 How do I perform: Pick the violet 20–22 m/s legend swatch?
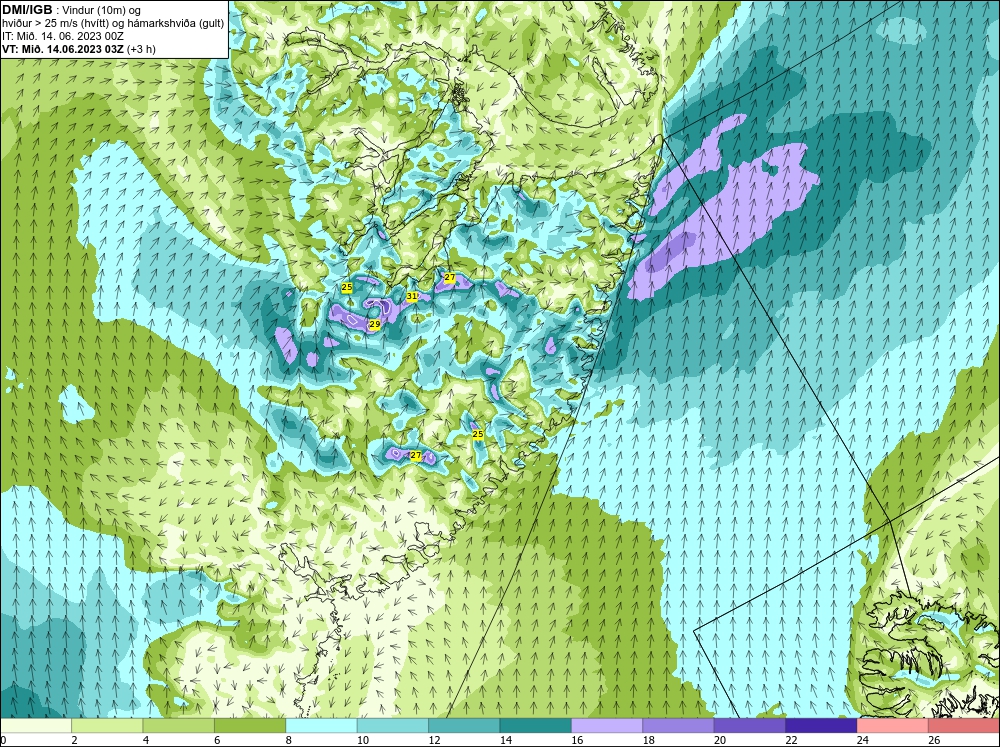[750, 726]
